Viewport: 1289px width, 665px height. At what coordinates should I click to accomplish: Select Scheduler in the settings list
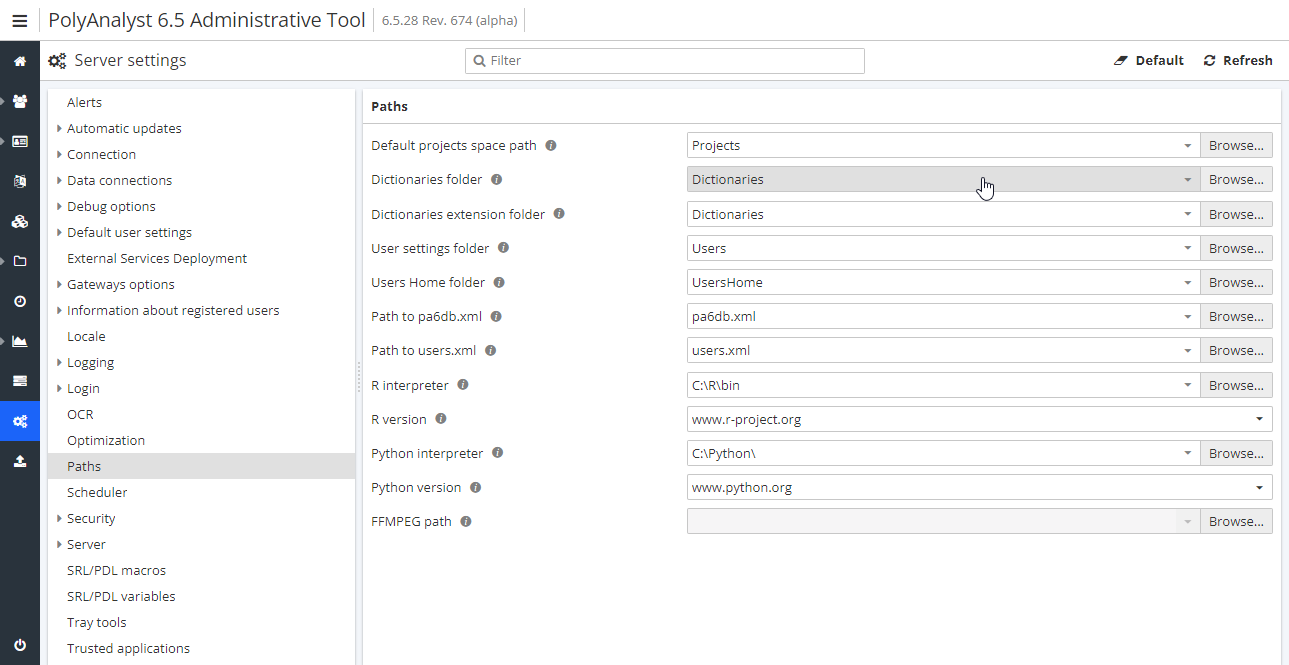(x=97, y=493)
